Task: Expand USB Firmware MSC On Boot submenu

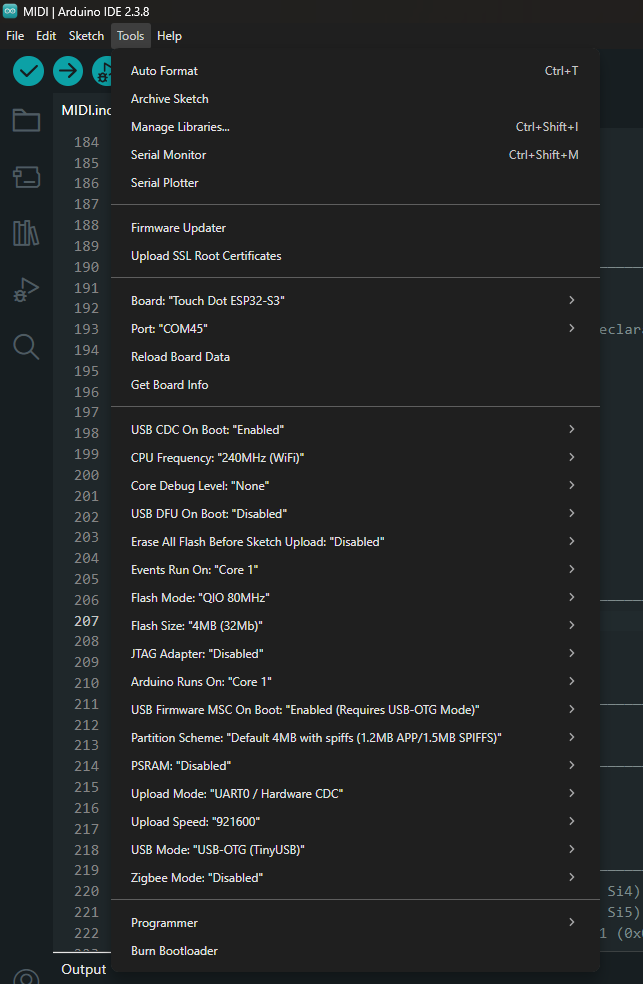Action: (355, 710)
